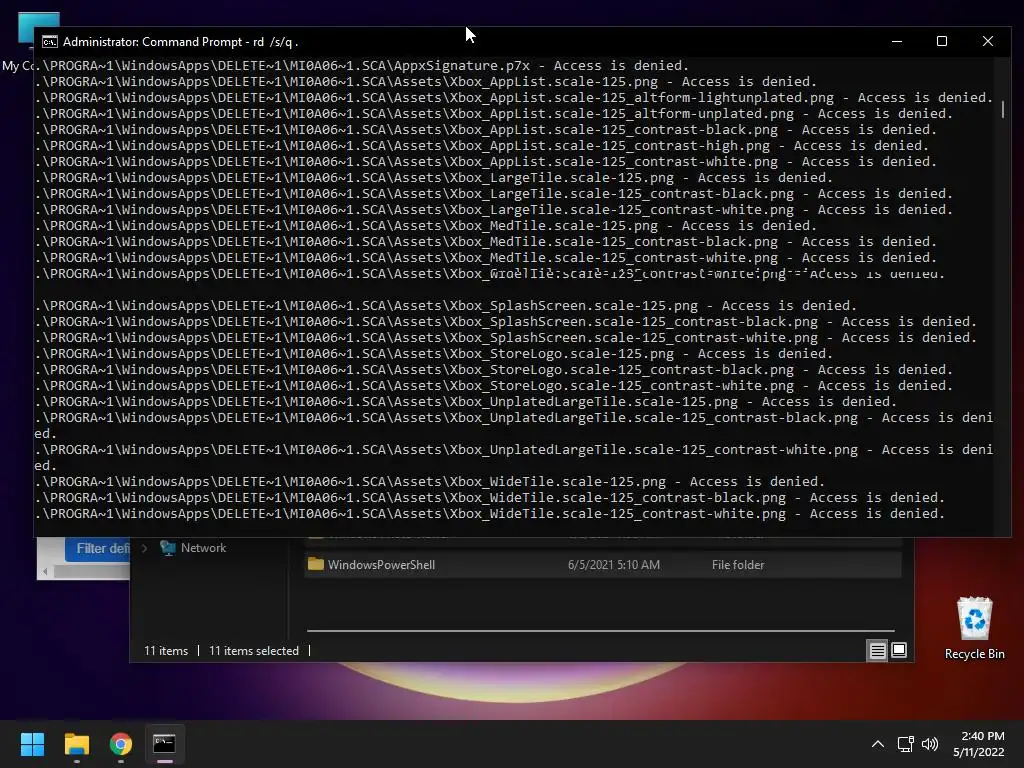The width and height of the screenshot is (1024, 768).
Task: Click the Xbox_LargeTile.scale-125.png line
Action: pyautogui.click(x=434, y=178)
